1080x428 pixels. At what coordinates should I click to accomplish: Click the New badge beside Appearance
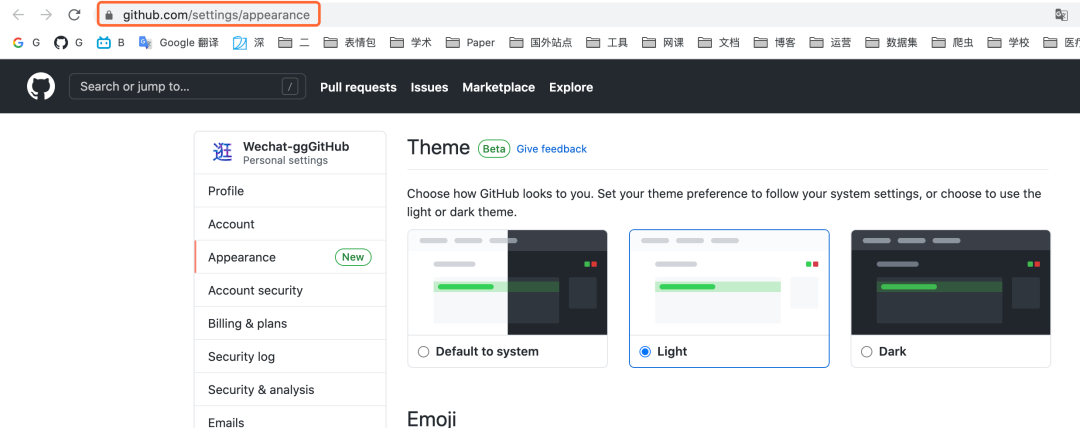(353, 257)
